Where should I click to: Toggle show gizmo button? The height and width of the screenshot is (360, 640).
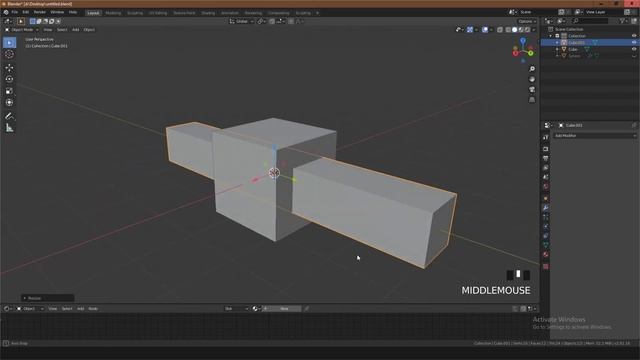tap(470, 30)
